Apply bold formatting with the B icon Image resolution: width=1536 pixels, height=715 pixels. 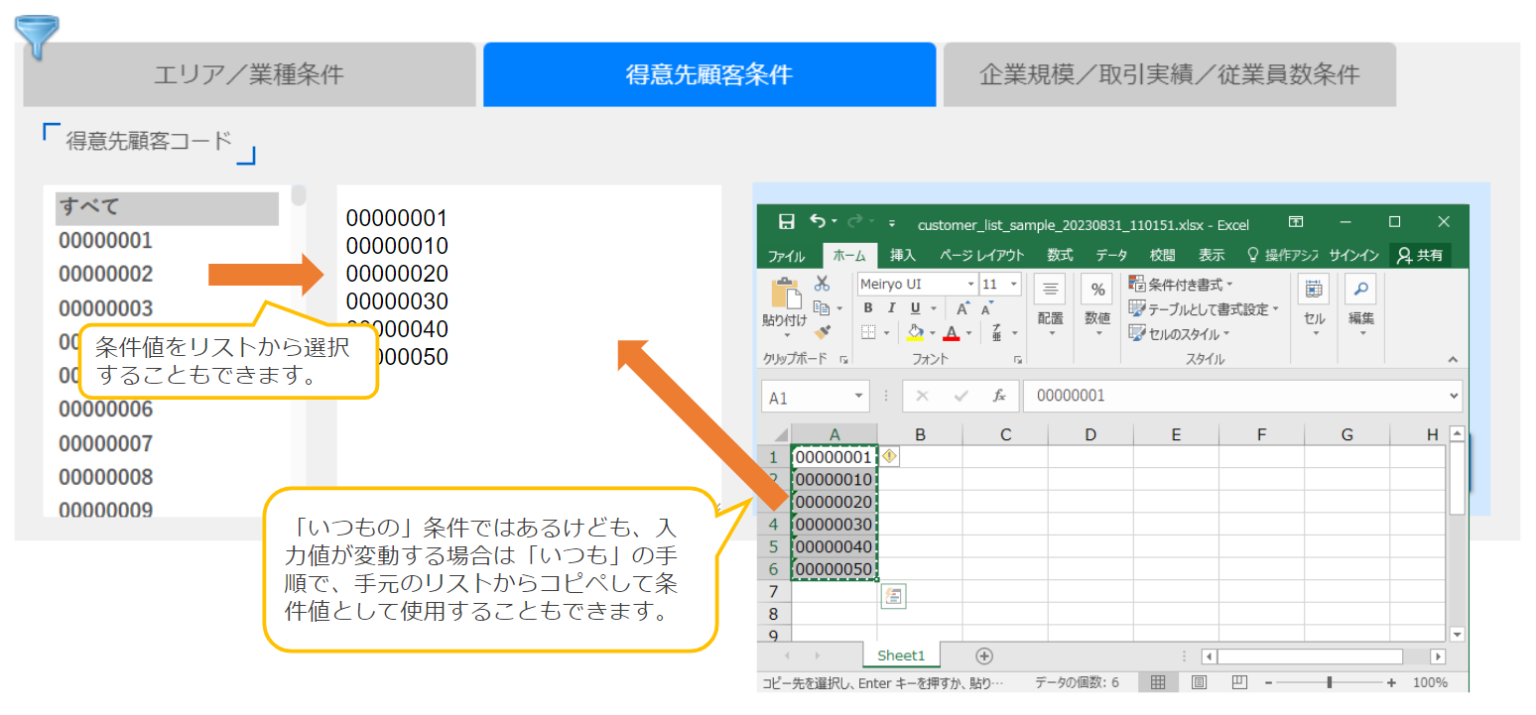click(x=868, y=307)
